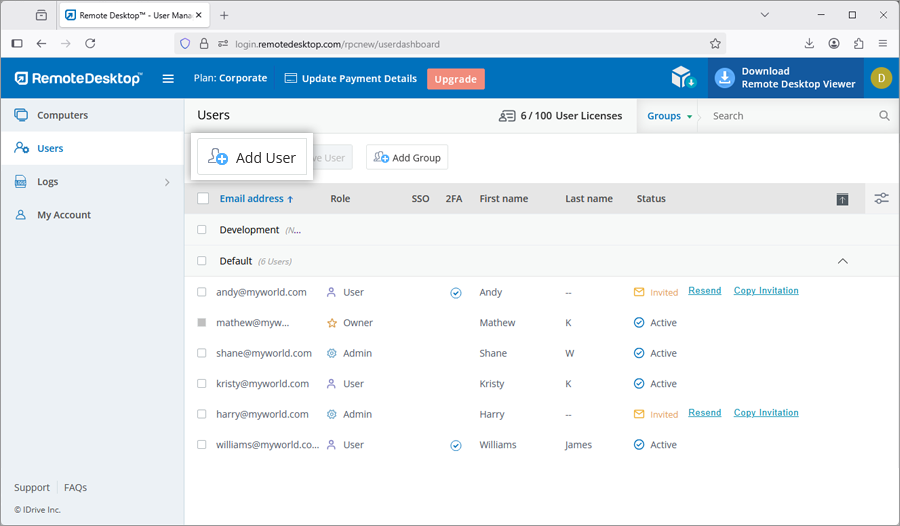
Task: Open Computers in sidebar
Action: point(92,115)
